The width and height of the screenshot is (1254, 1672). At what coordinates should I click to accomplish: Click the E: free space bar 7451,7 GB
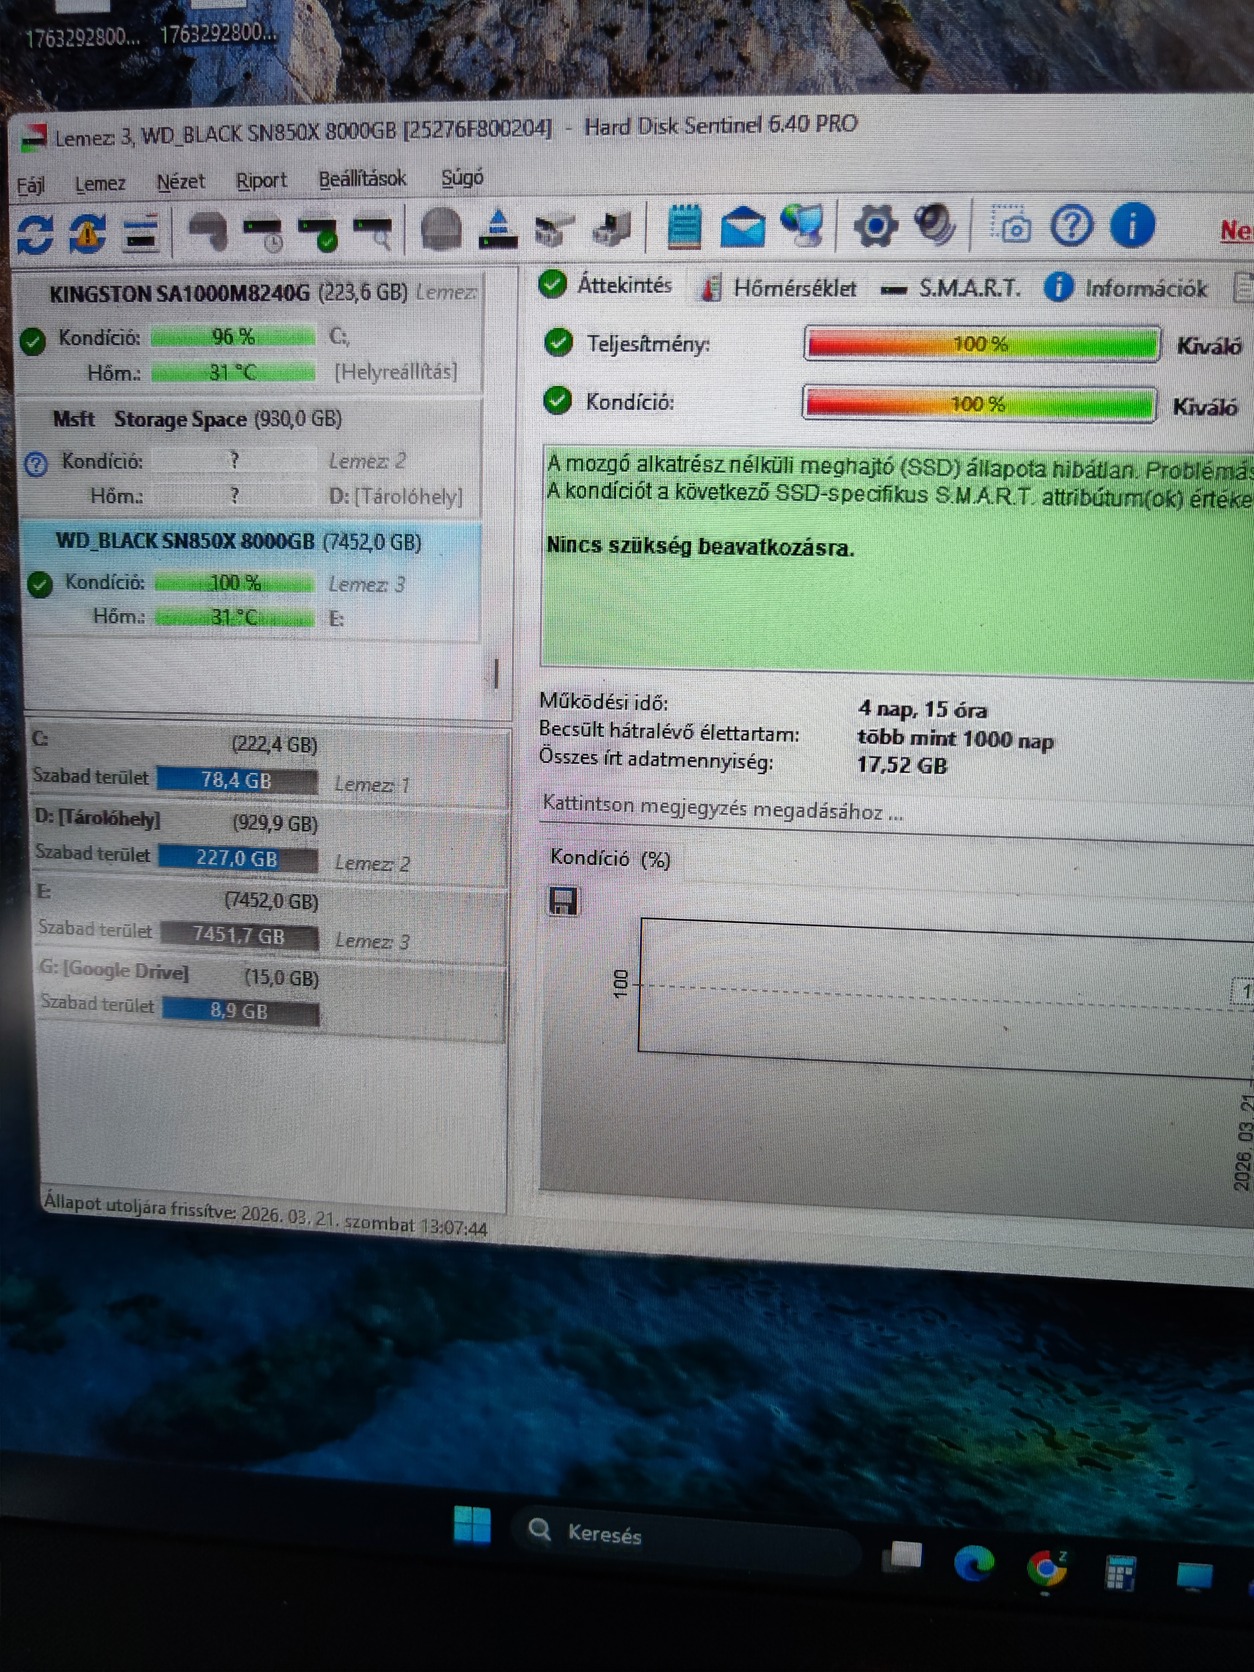pyautogui.click(x=239, y=936)
